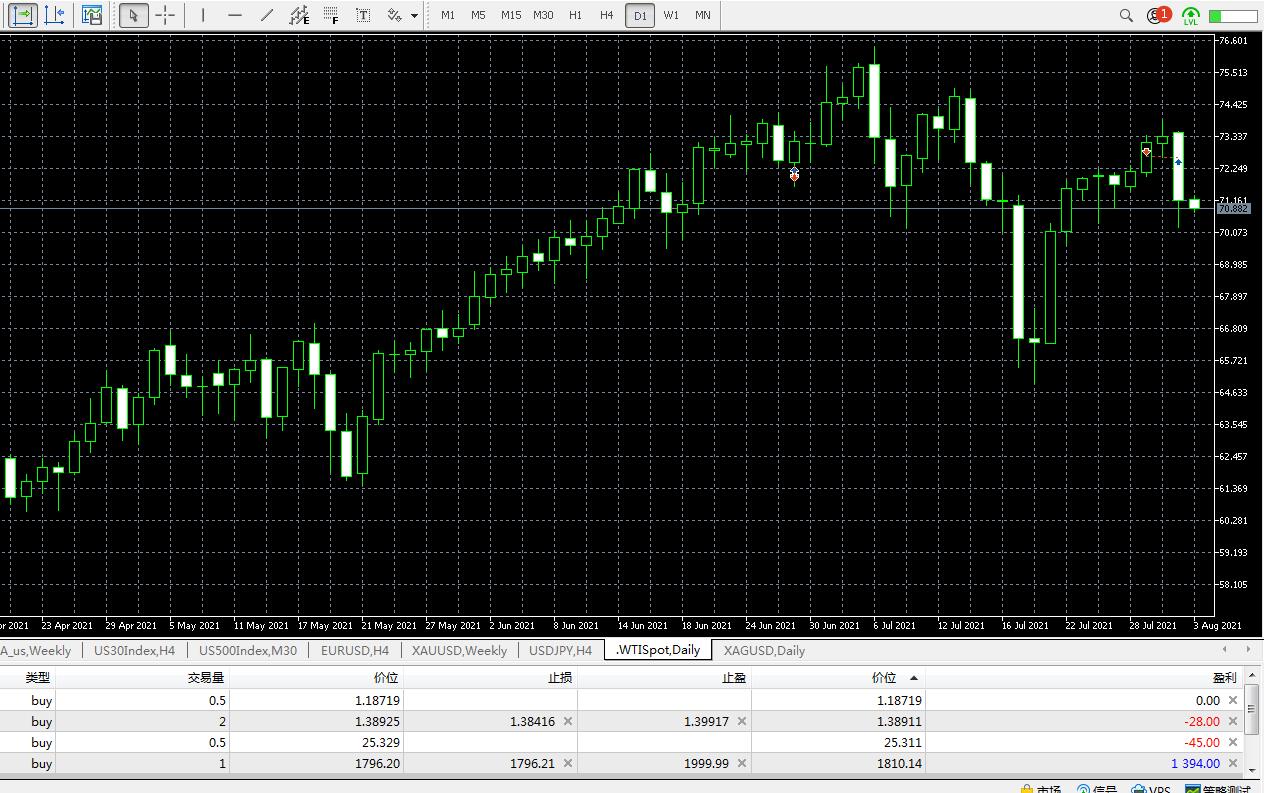Select current price 1810.14 cell
The height and width of the screenshot is (793, 1264).
[x=838, y=763]
